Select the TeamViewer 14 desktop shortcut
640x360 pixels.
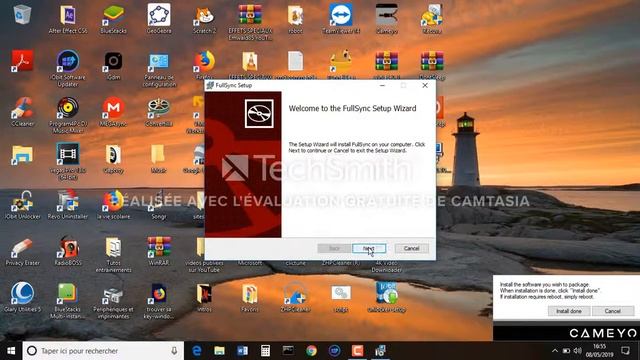pyautogui.click(x=341, y=19)
